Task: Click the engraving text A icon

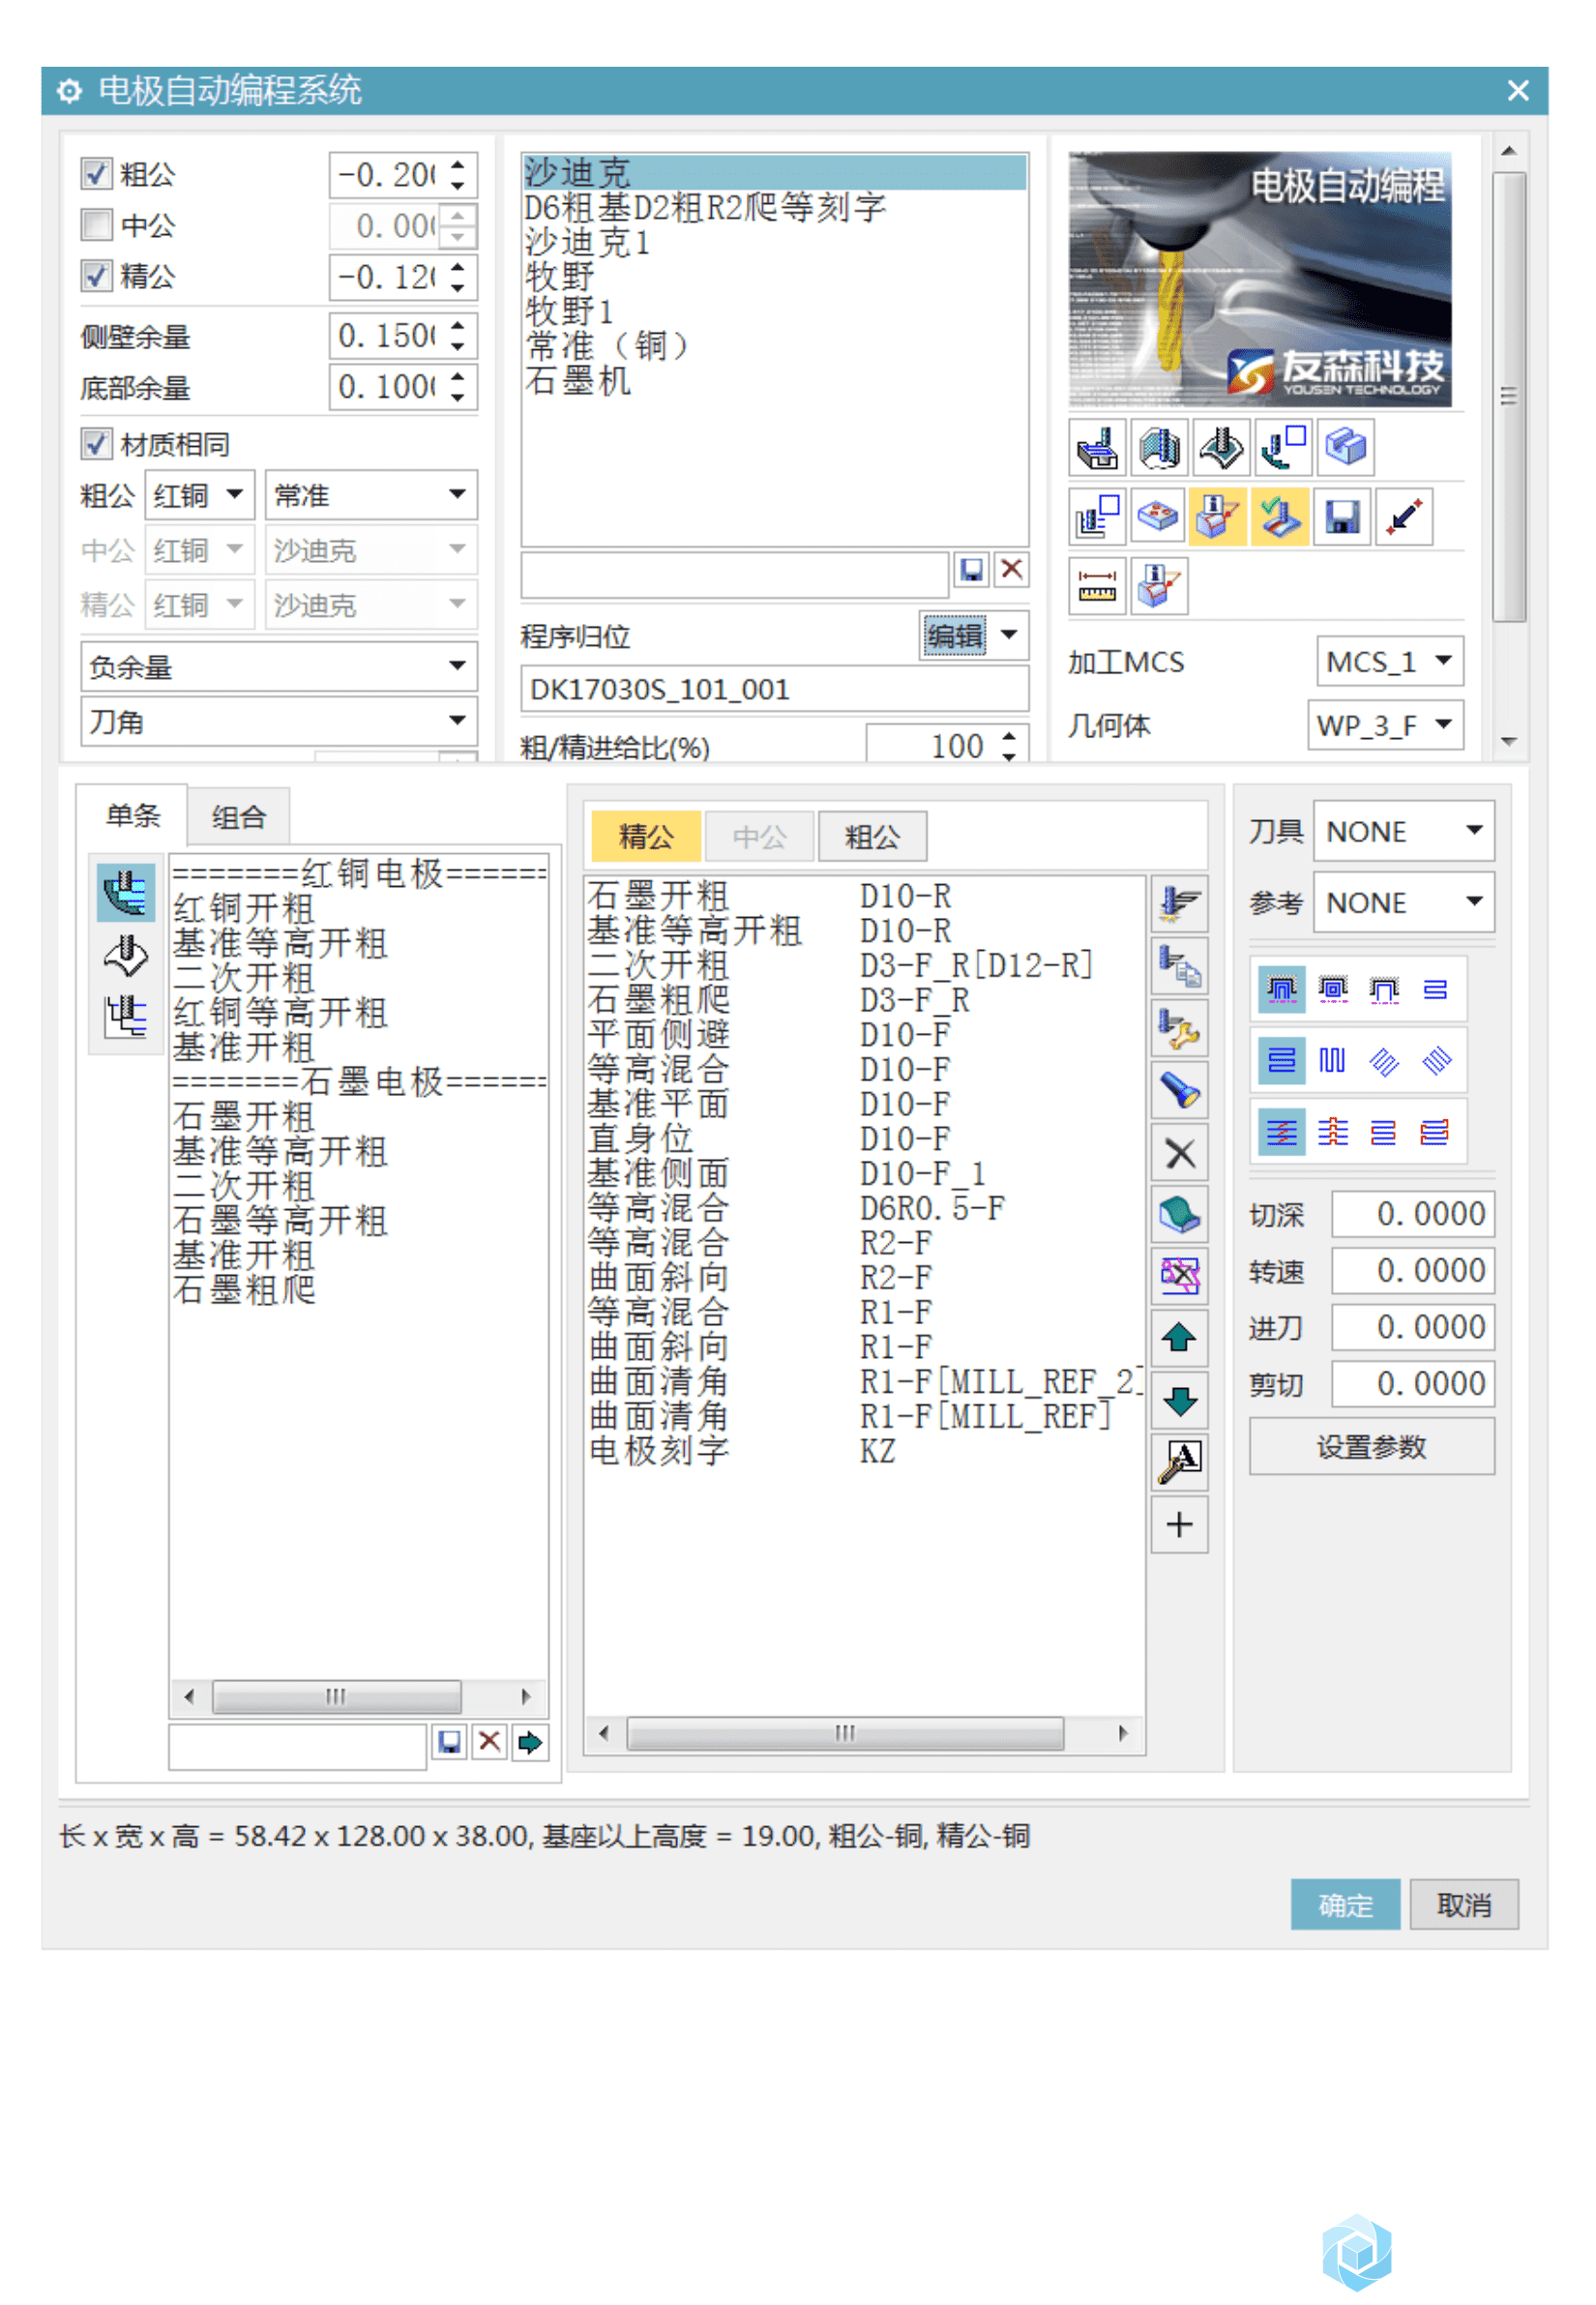Action: pos(1180,1462)
